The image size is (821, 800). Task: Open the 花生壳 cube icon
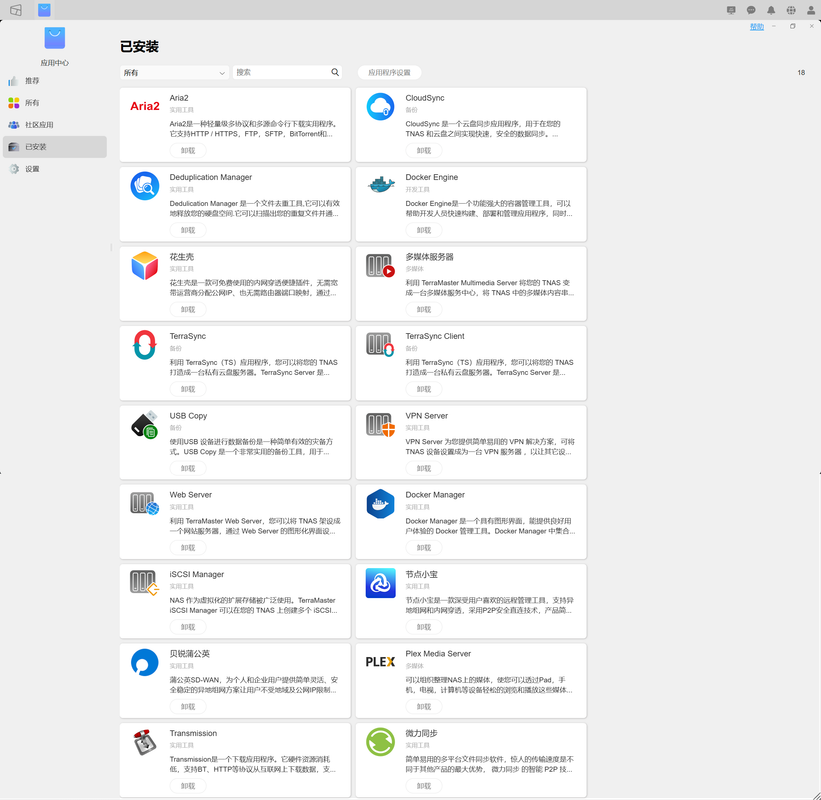click(x=145, y=265)
